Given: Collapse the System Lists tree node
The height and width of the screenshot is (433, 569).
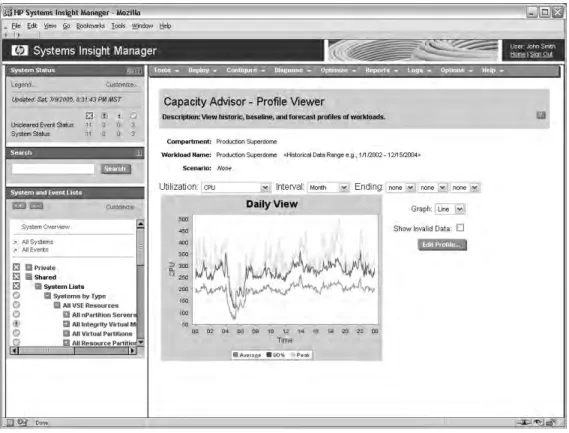Looking at the screenshot, I should (38, 286).
